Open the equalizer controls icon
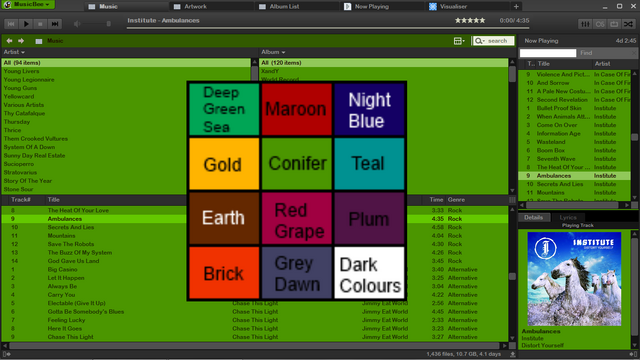640x360 pixels. pyautogui.click(x=585, y=24)
